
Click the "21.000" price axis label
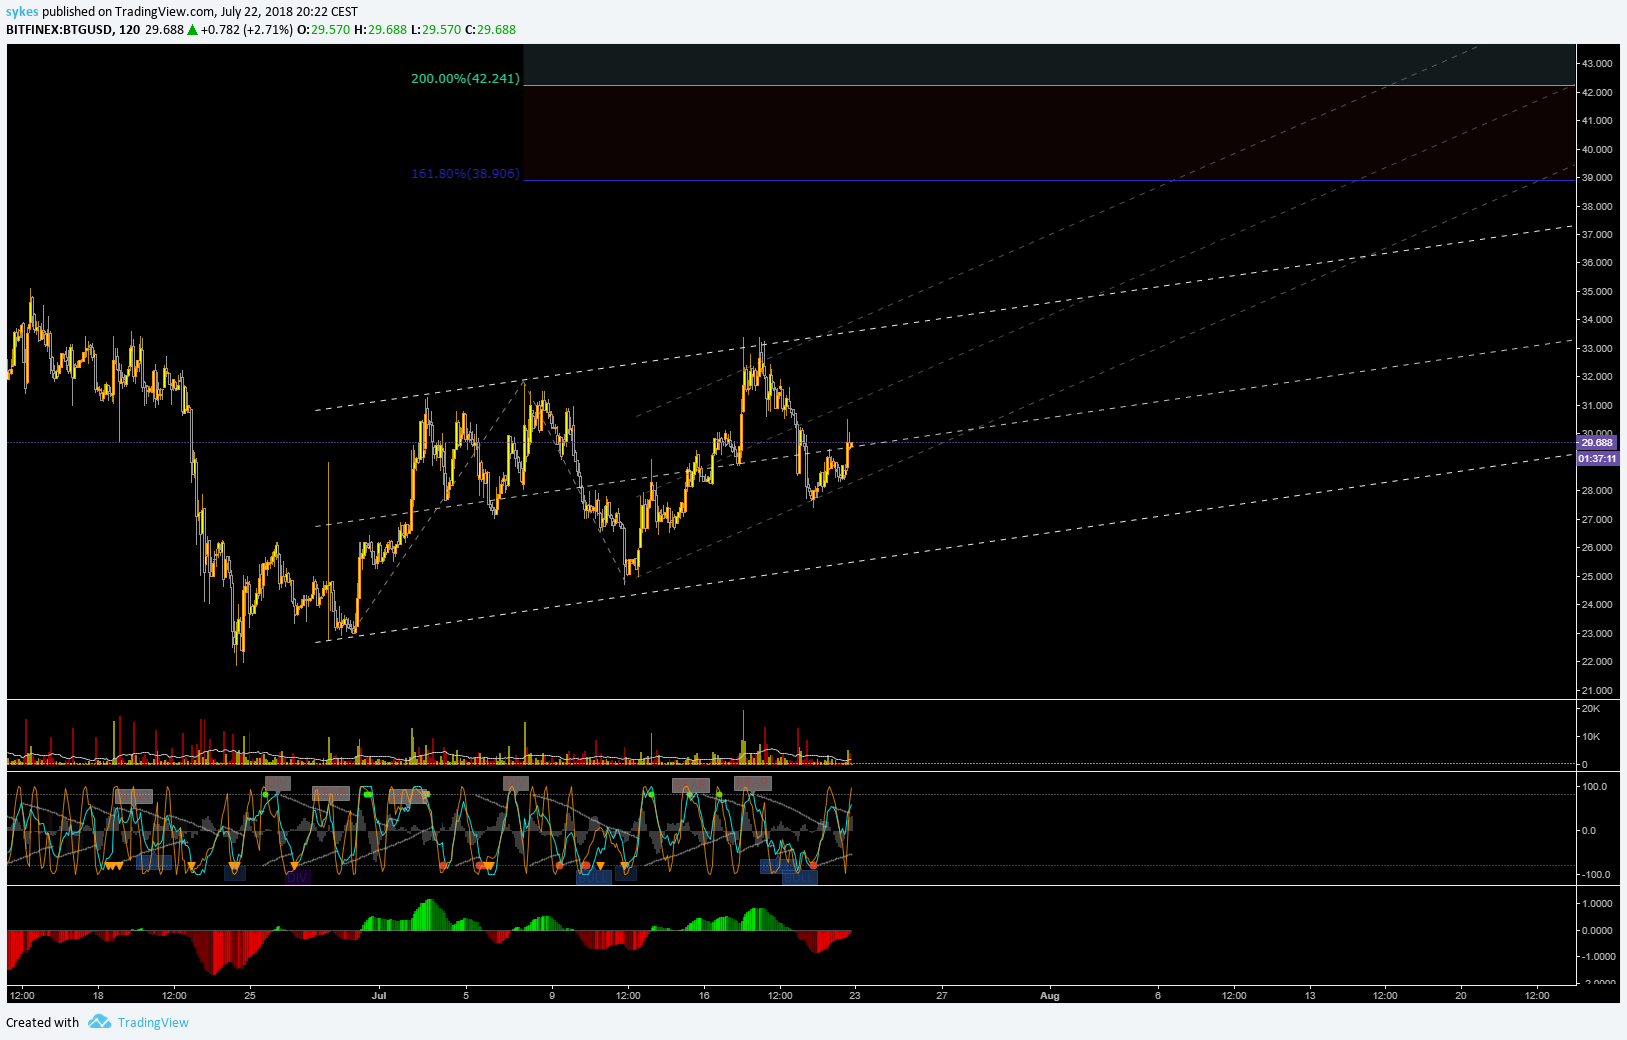(1597, 690)
